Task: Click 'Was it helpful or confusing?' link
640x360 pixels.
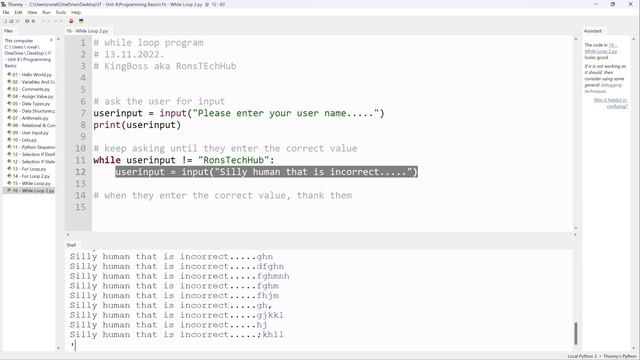Action: (611, 103)
